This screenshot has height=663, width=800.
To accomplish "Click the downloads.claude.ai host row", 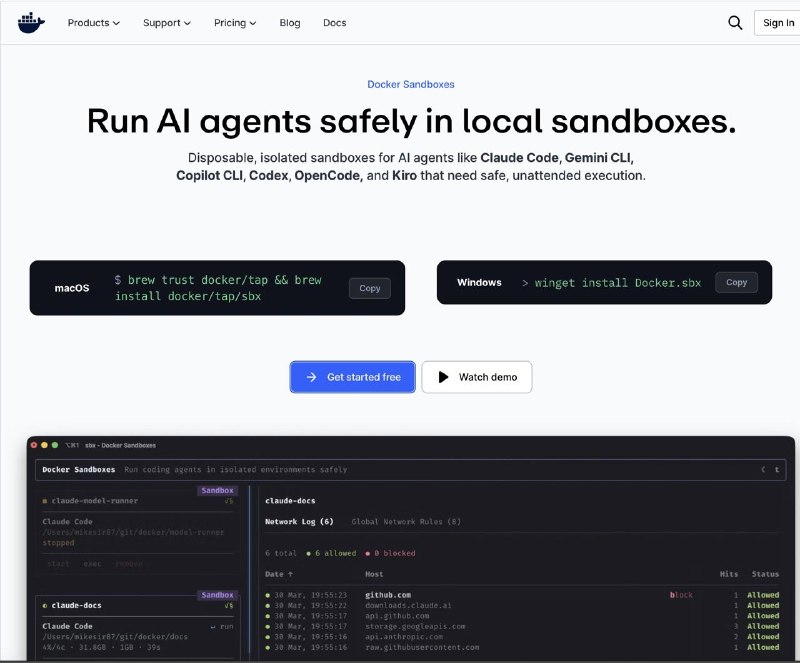I will pos(522,606).
